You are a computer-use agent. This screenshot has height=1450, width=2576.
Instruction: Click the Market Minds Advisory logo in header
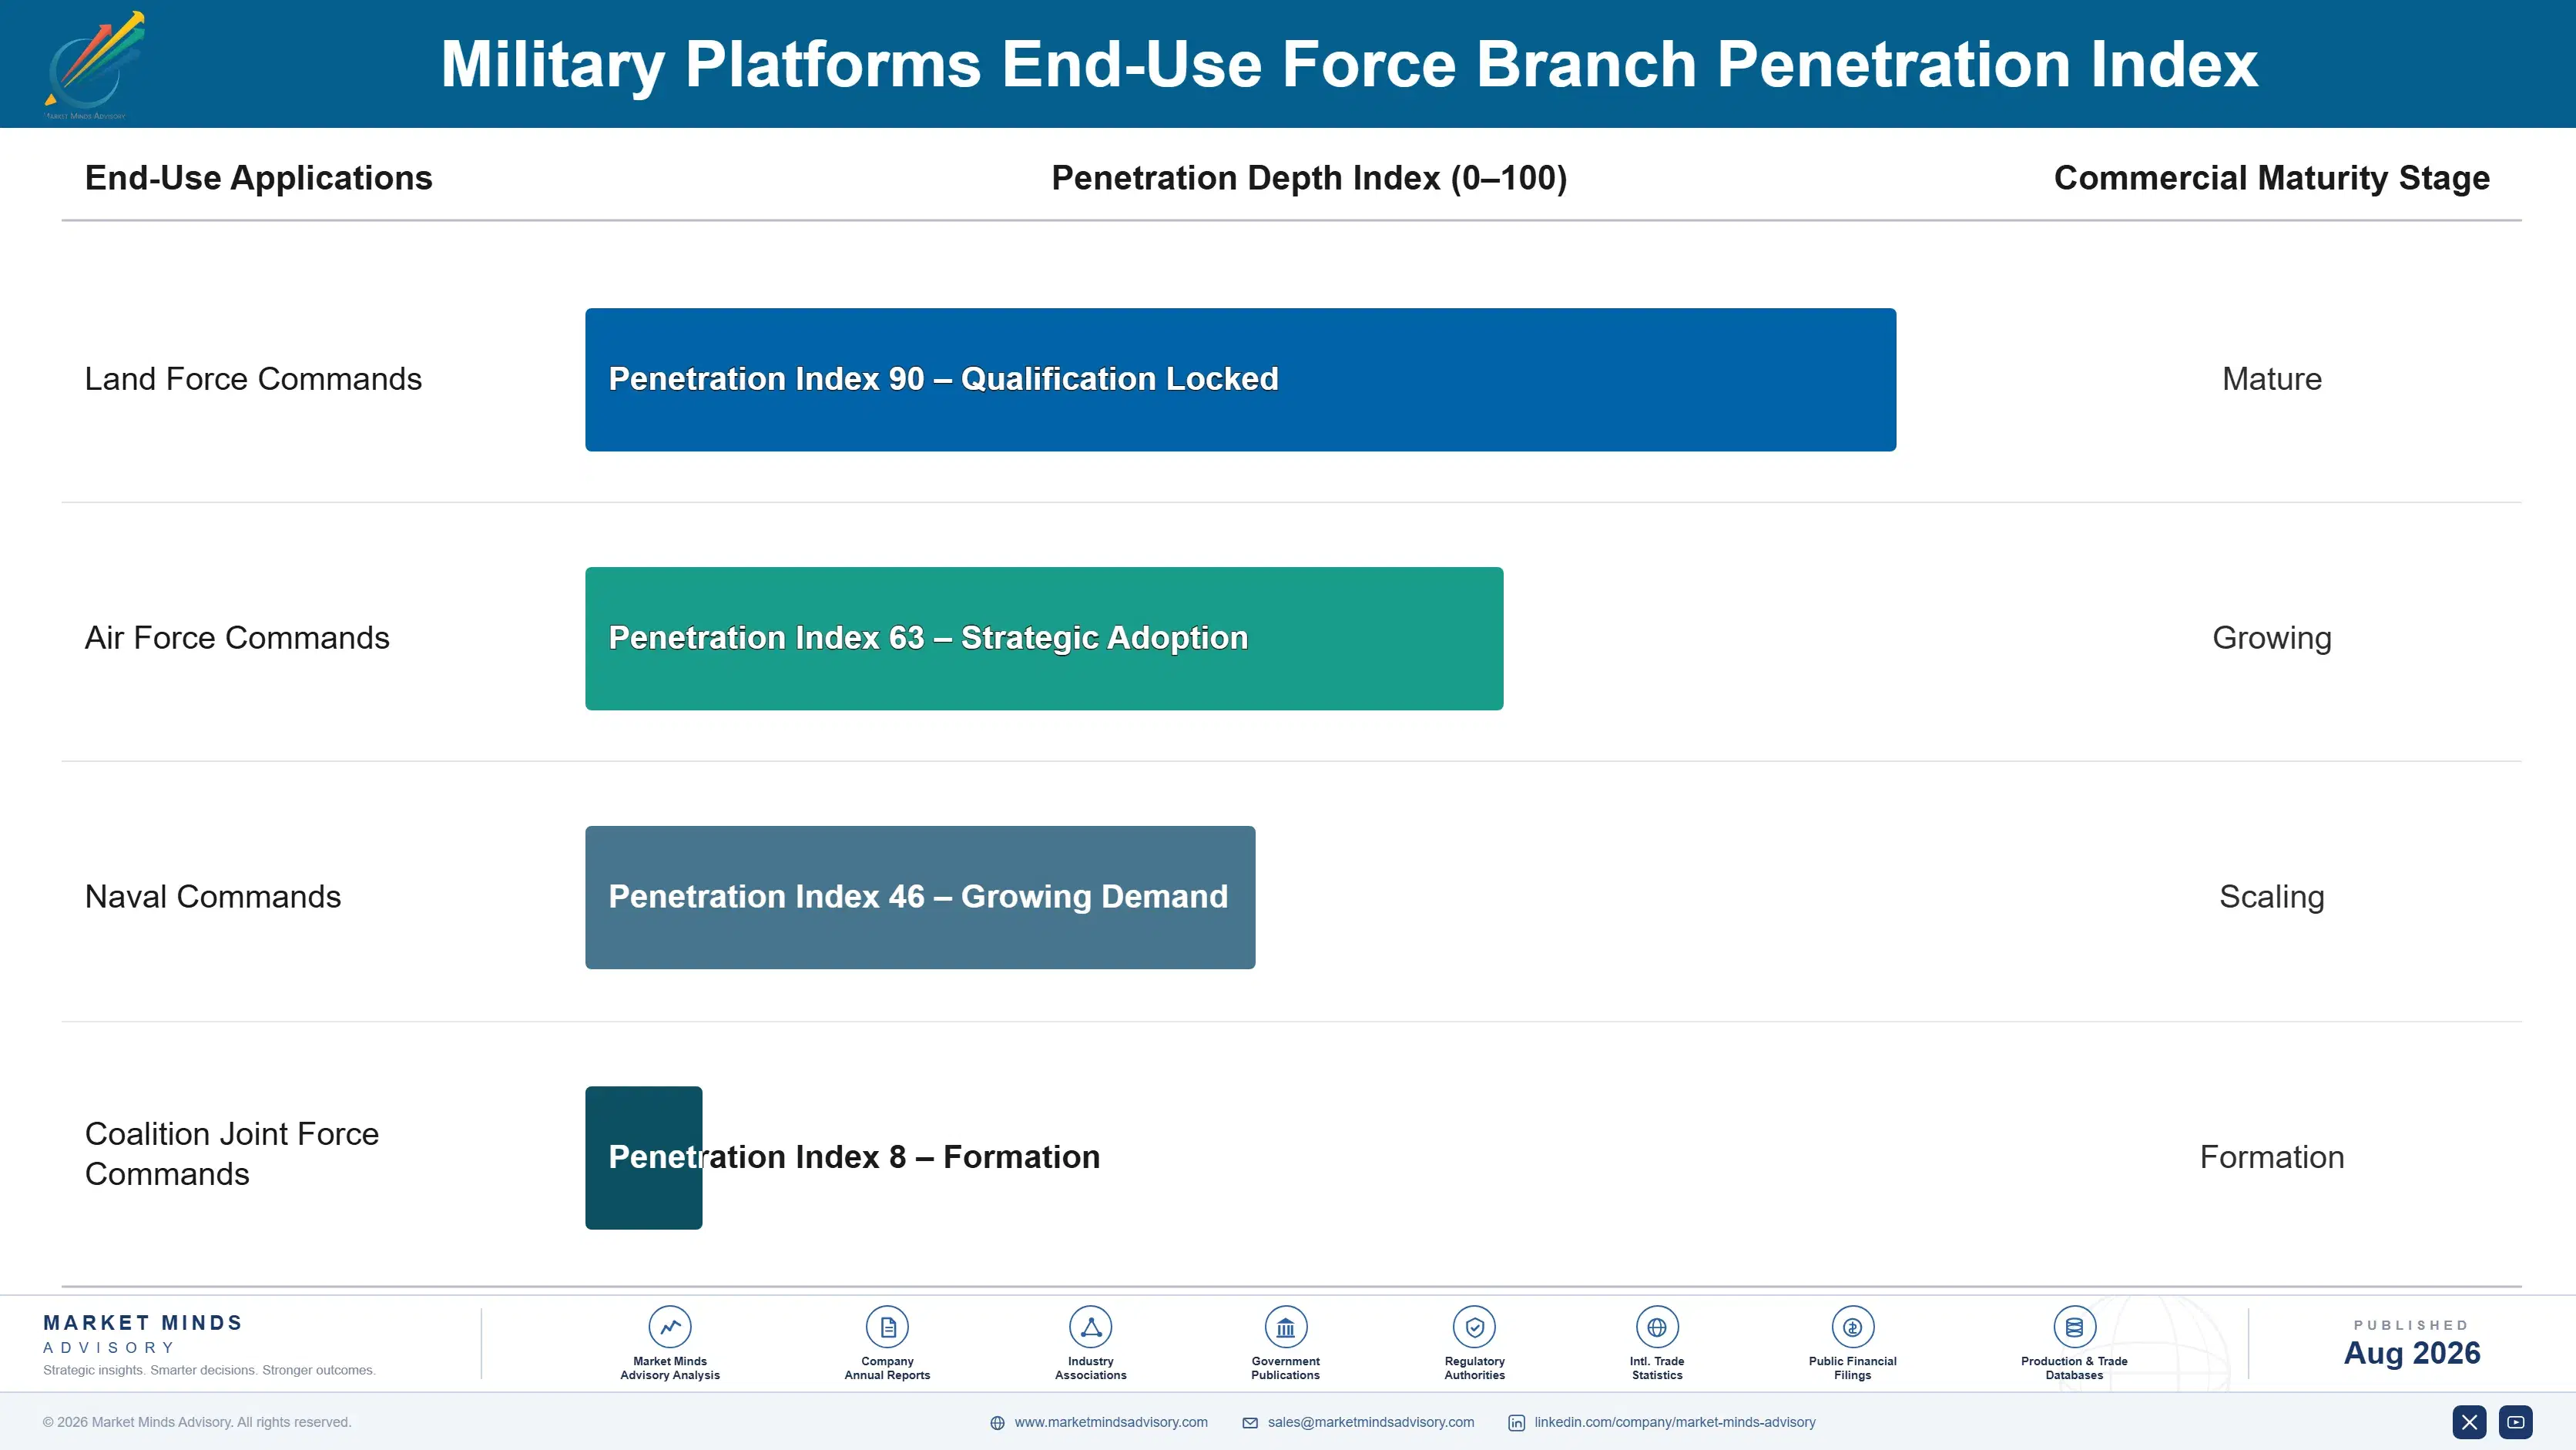click(x=95, y=65)
